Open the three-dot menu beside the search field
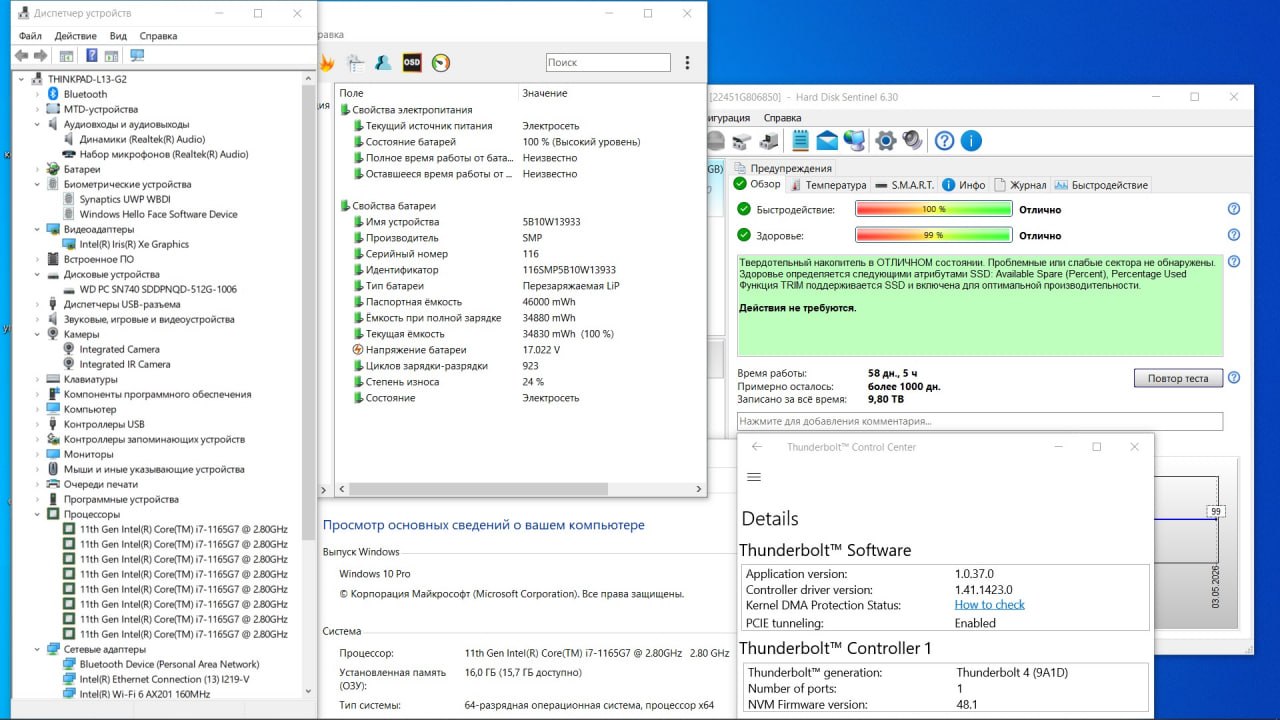Viewport: 1280px width, 720px height. coord(687,62)
